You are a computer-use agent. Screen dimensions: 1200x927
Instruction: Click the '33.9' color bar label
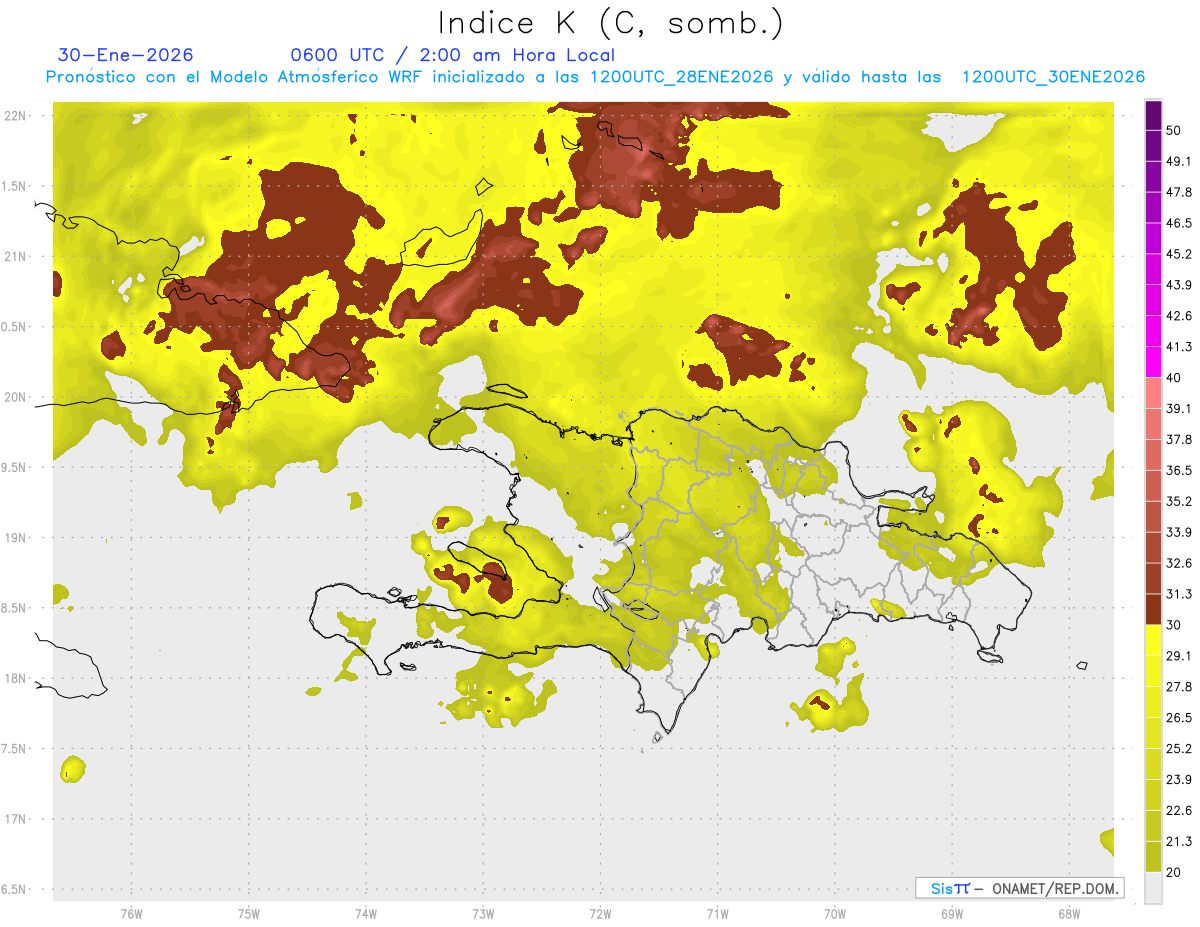click(1179, 532)
